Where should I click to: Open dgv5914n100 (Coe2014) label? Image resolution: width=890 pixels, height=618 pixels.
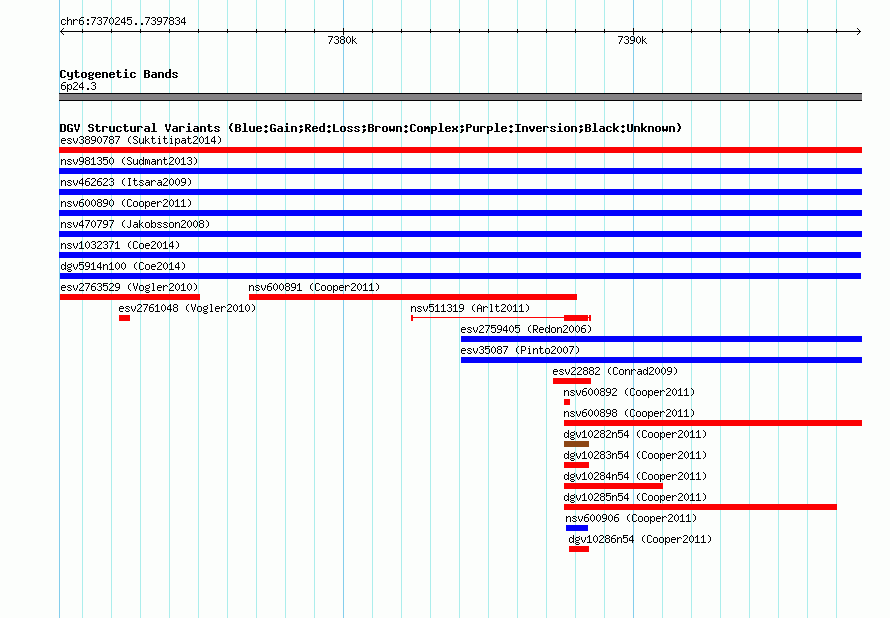tap(123, 266)
